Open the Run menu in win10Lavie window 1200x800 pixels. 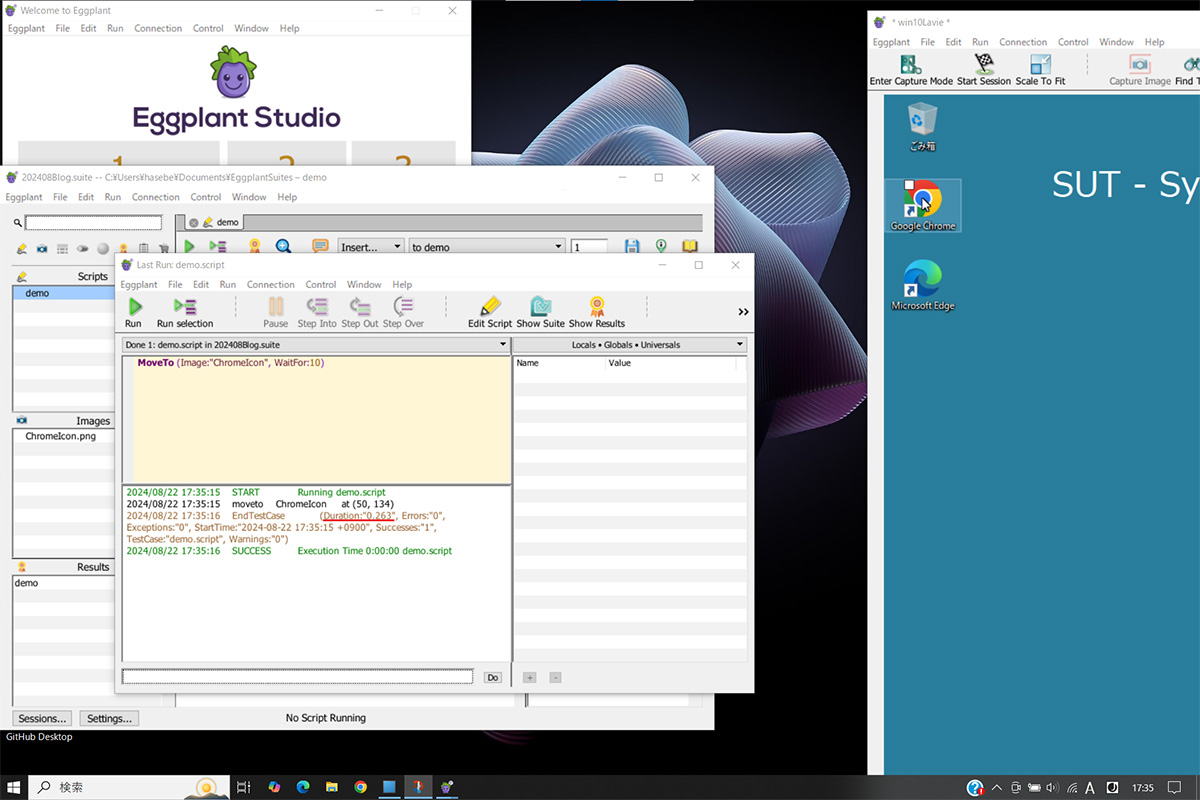tap(980, 42)
